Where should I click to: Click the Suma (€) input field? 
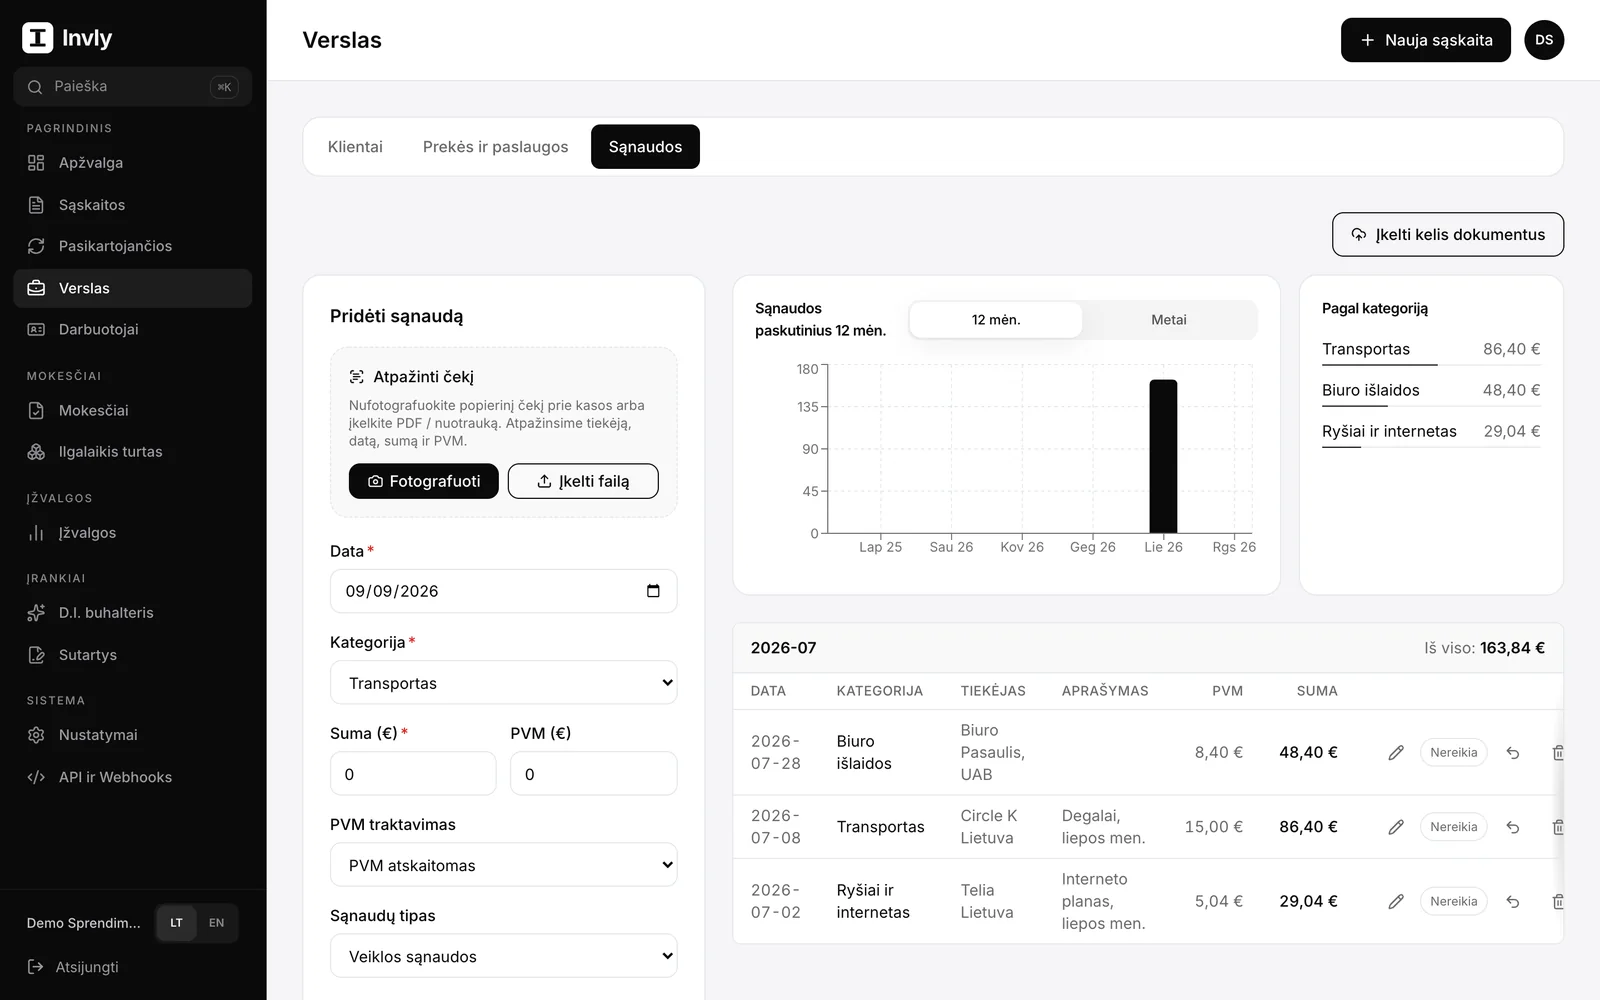[x=413, y=774]
